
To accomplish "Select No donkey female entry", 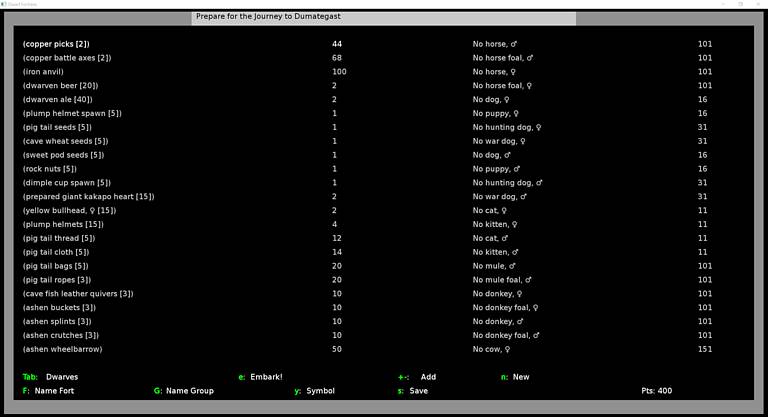I will 497,294.
